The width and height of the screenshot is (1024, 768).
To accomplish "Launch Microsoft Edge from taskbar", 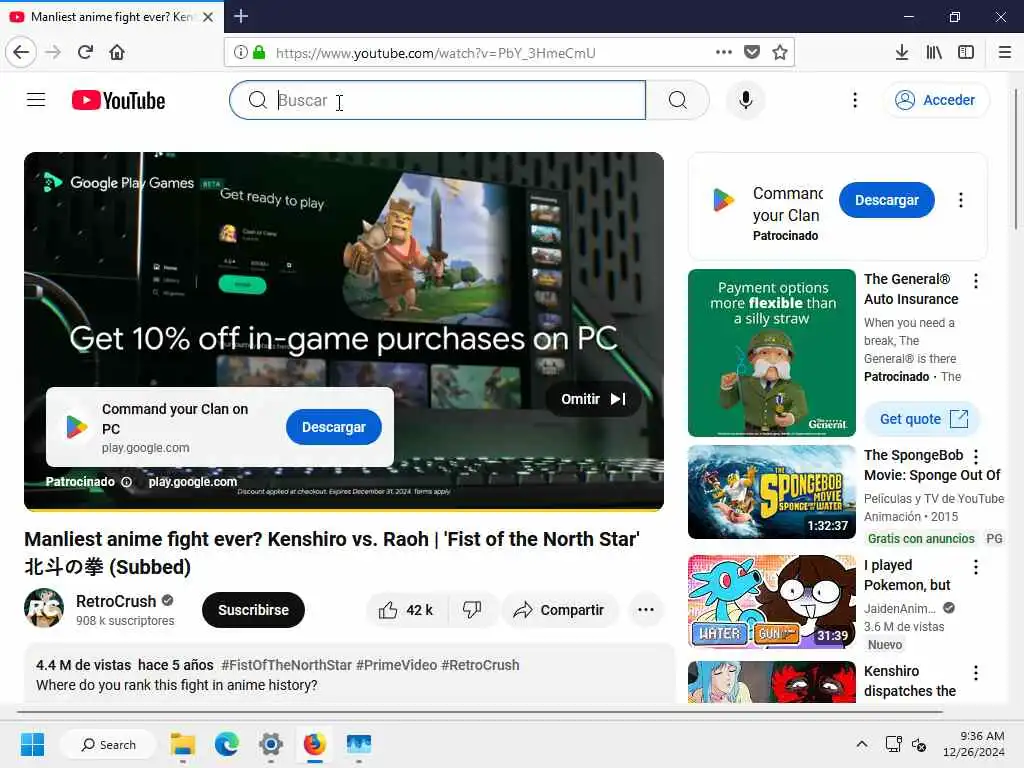I will [x=227, y=744].
